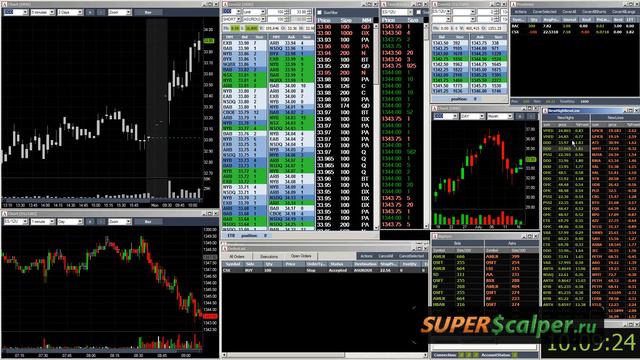Open Zoom dropdown in top-left chart
Viewport: 640px width, 360px height.
click(120, 12)
